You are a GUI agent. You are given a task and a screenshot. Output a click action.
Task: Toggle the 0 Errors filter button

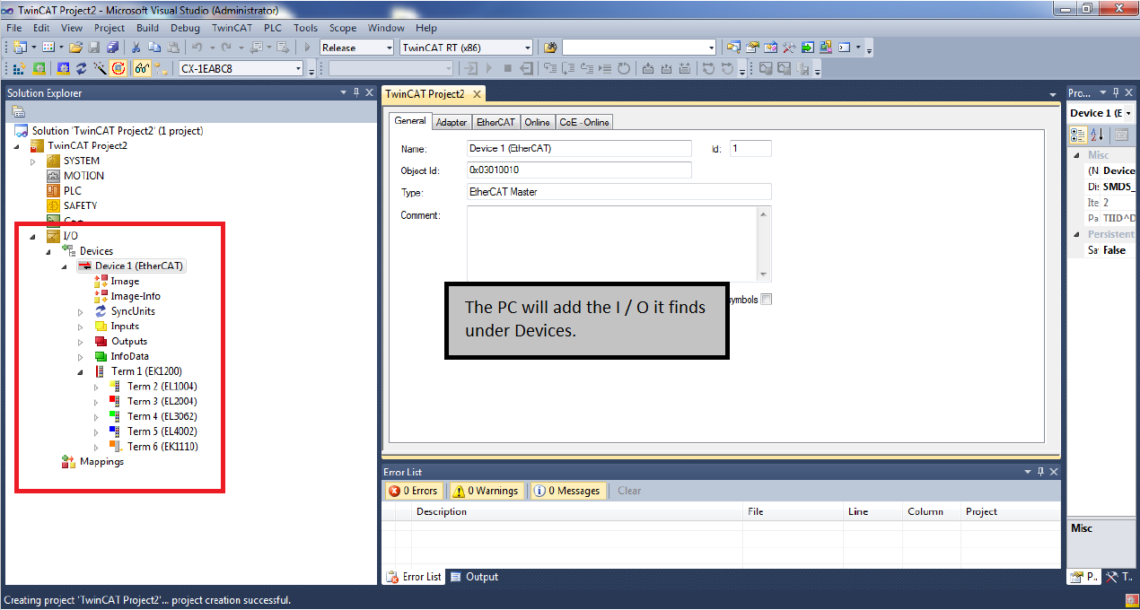[413, 491]
